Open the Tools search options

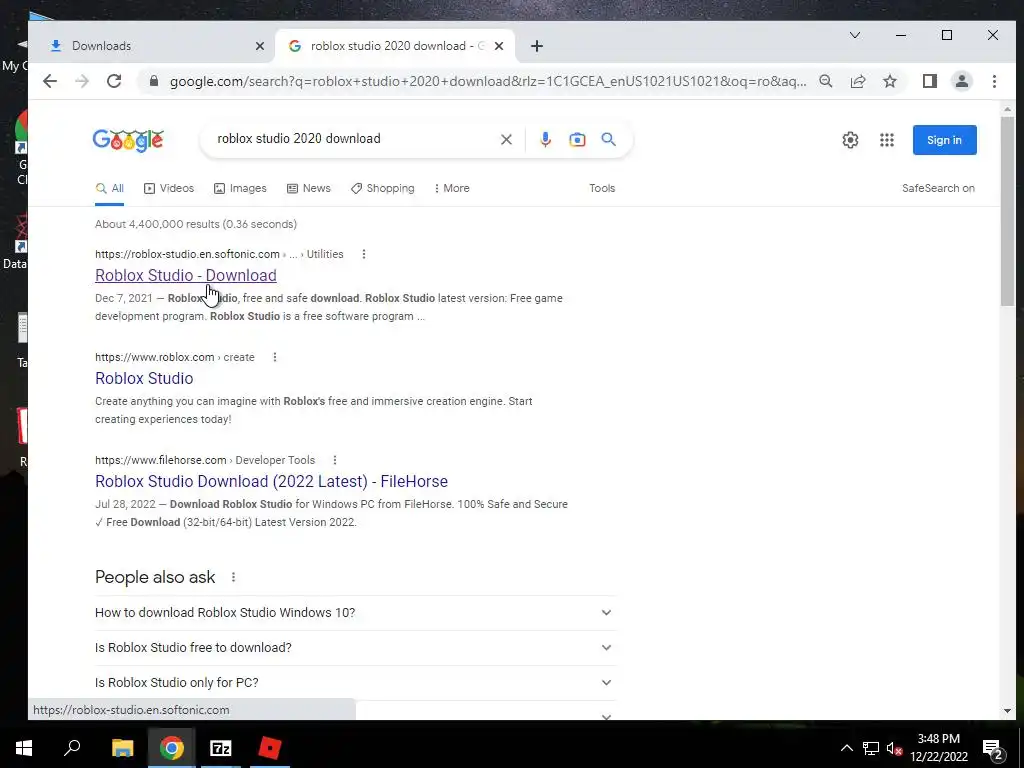(x=602, y=188)
